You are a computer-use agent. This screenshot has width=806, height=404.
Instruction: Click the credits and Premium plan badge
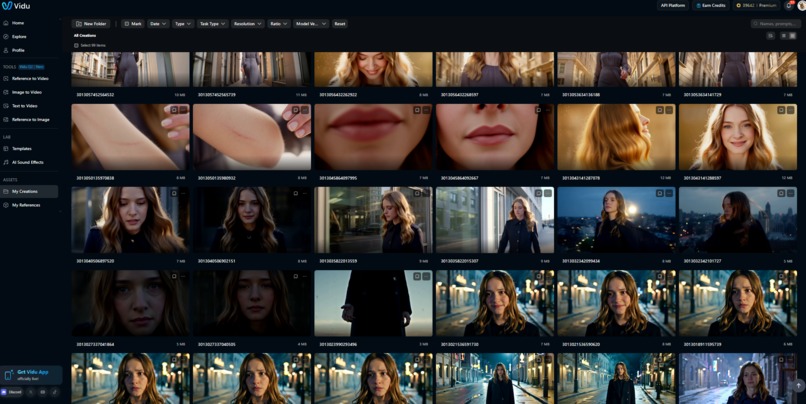coord(757,5)
